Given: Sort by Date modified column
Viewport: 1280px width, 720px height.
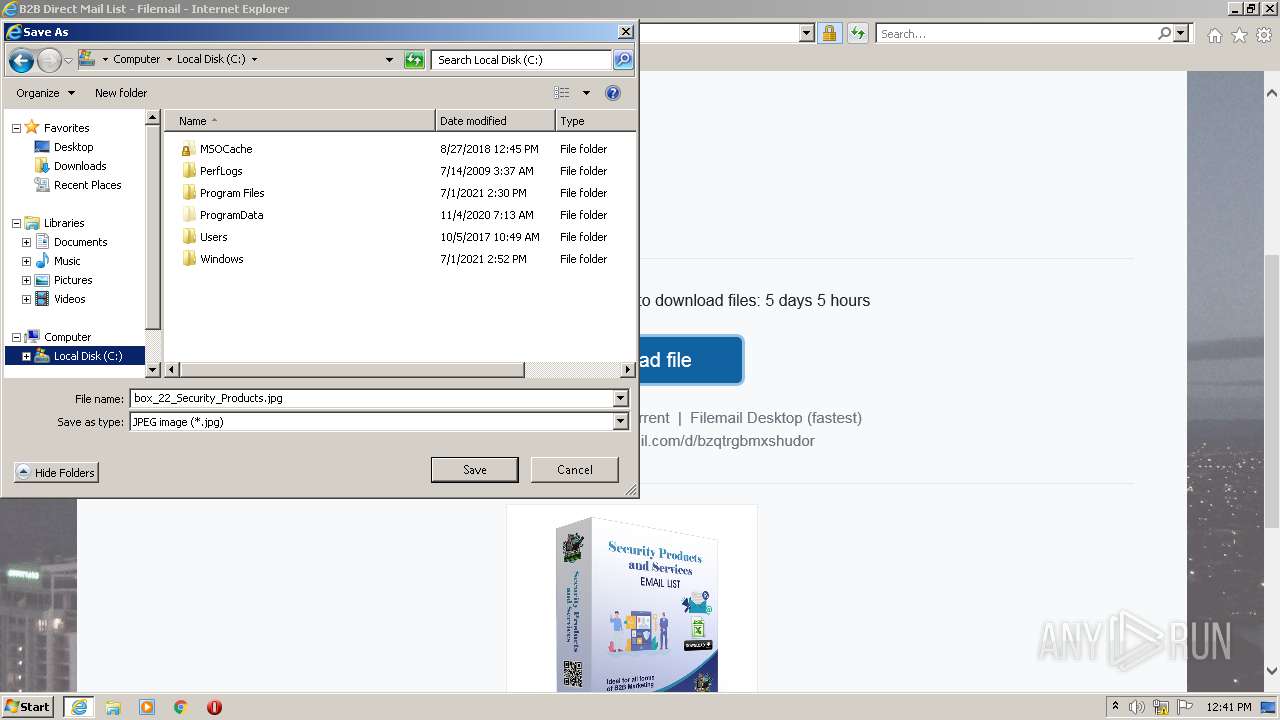Looking at the screenshot, I should (495, 121).
